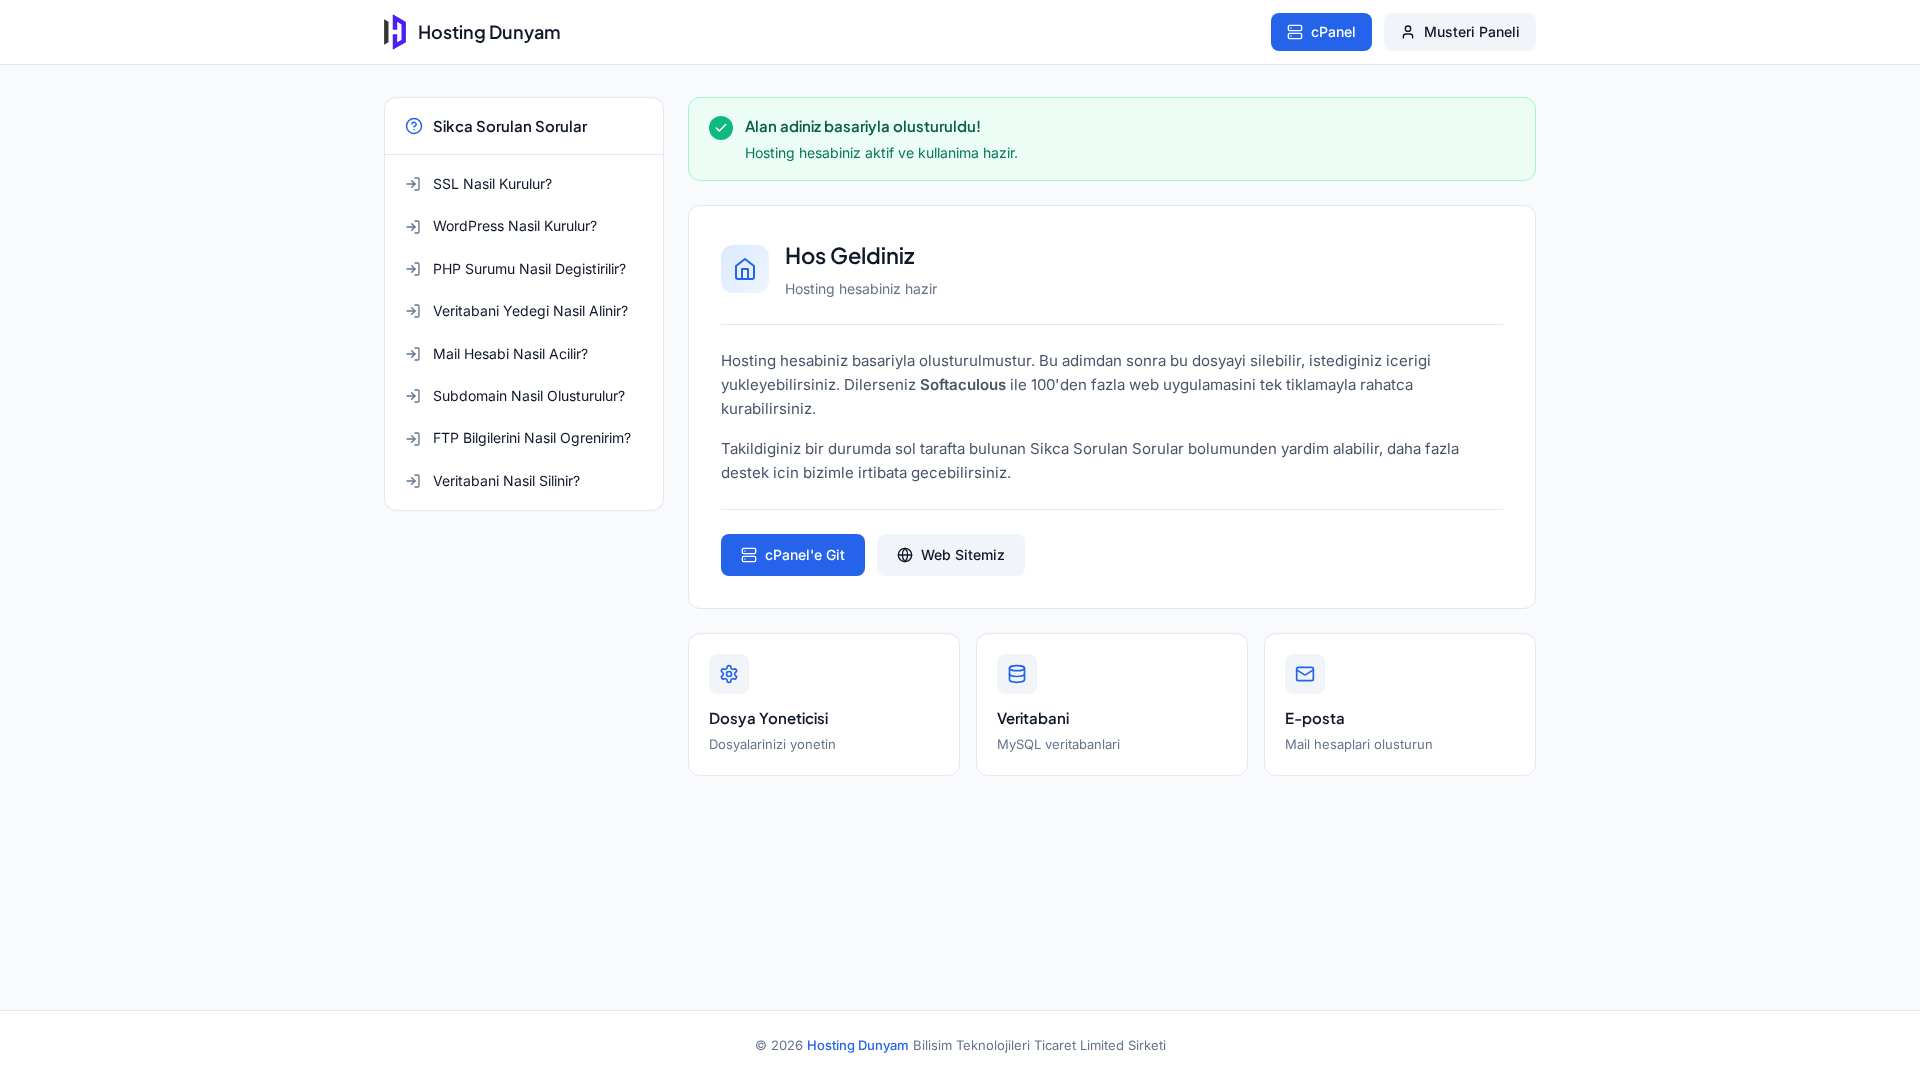Click the Hosting Dunyam logo icon
Image resolution: width=1920 pixels, height=1080 pixels.
coord(395,32)
